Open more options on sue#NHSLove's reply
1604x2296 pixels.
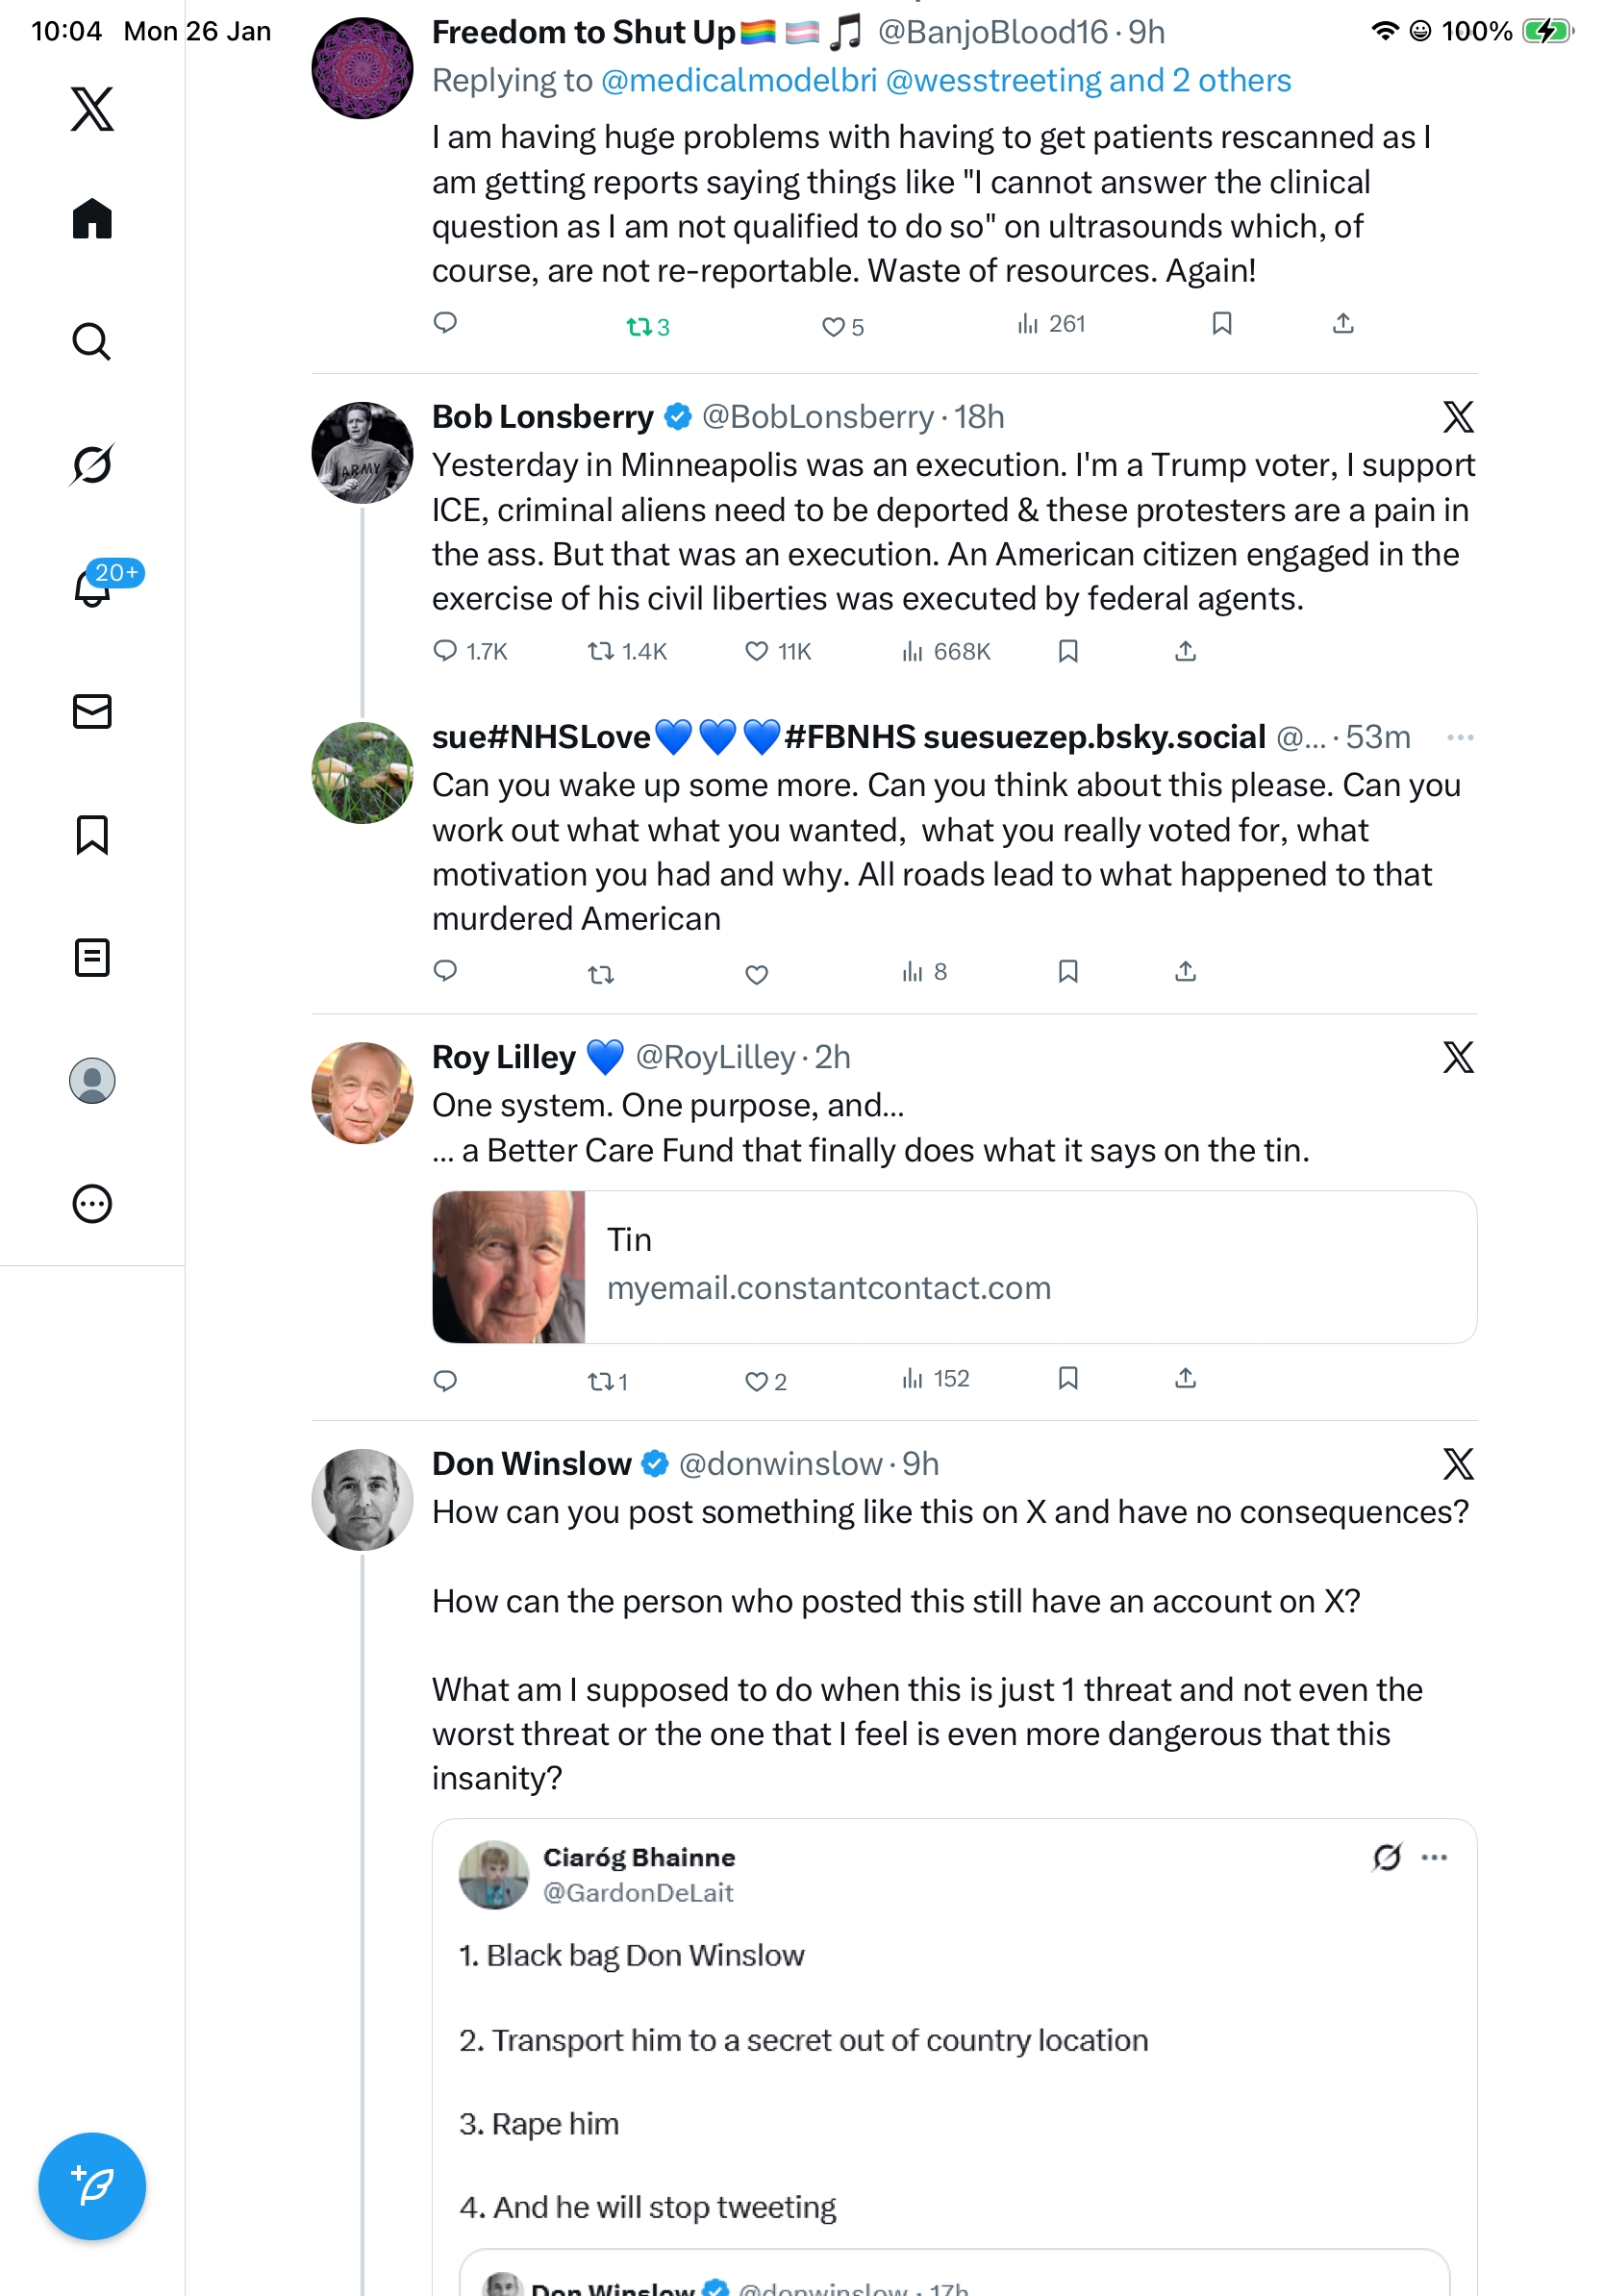click(1460, 738)
